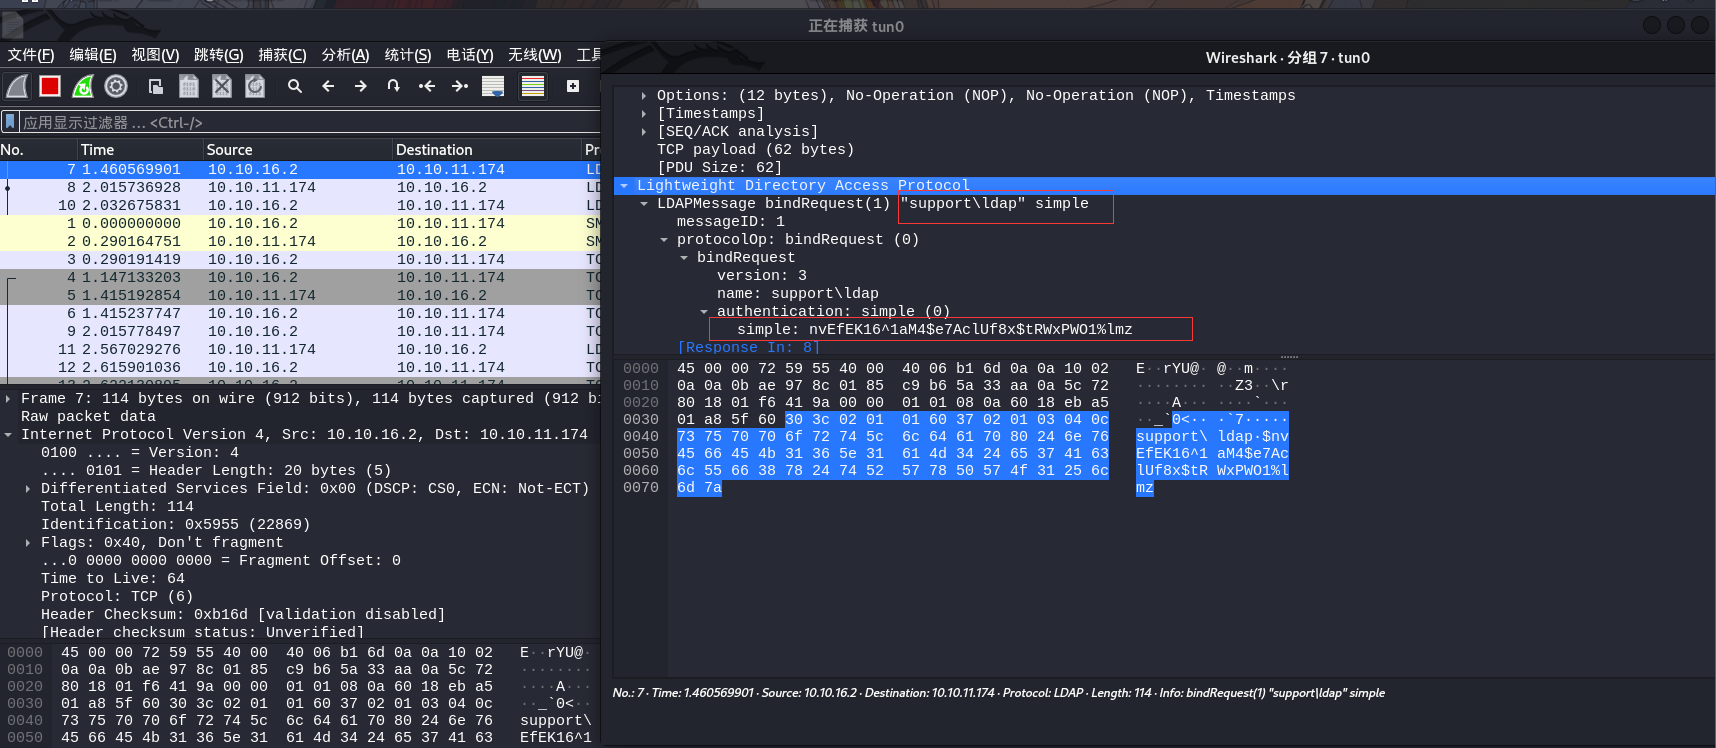
Task: Collapse the Lightweight Directory Access Protocol node
Action: [x=624, y=186]
